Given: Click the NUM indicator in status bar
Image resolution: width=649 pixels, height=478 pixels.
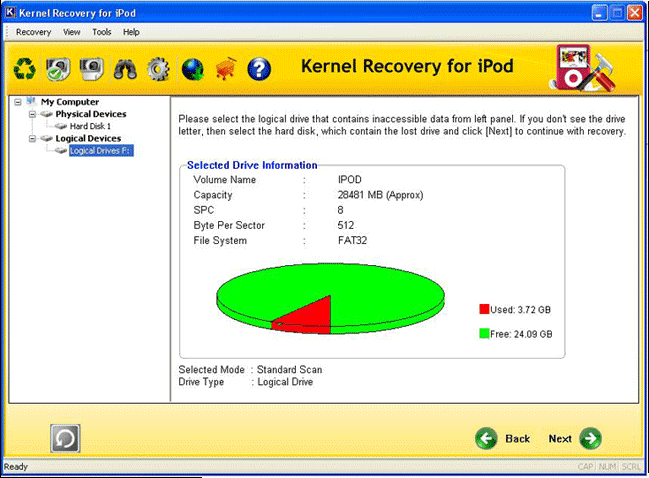Looking at the screenshot, I should pyautogui.click(x=607, y=467).
